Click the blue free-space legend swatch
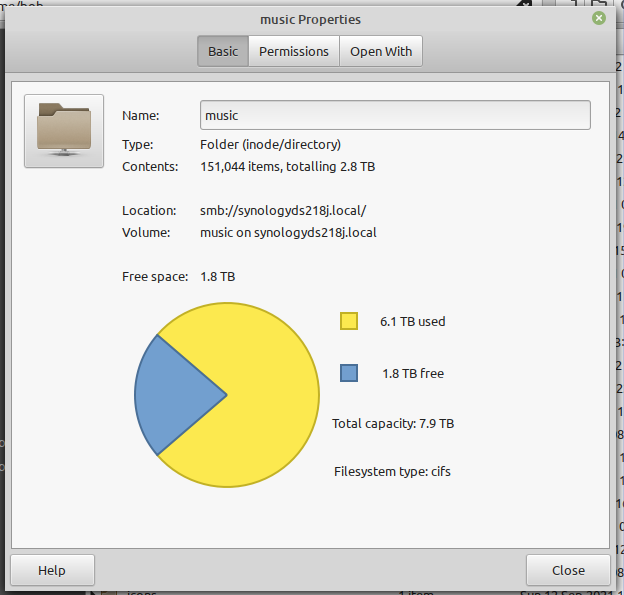The image size is (624, 595). pyautogui.click(x=349, y=373)
